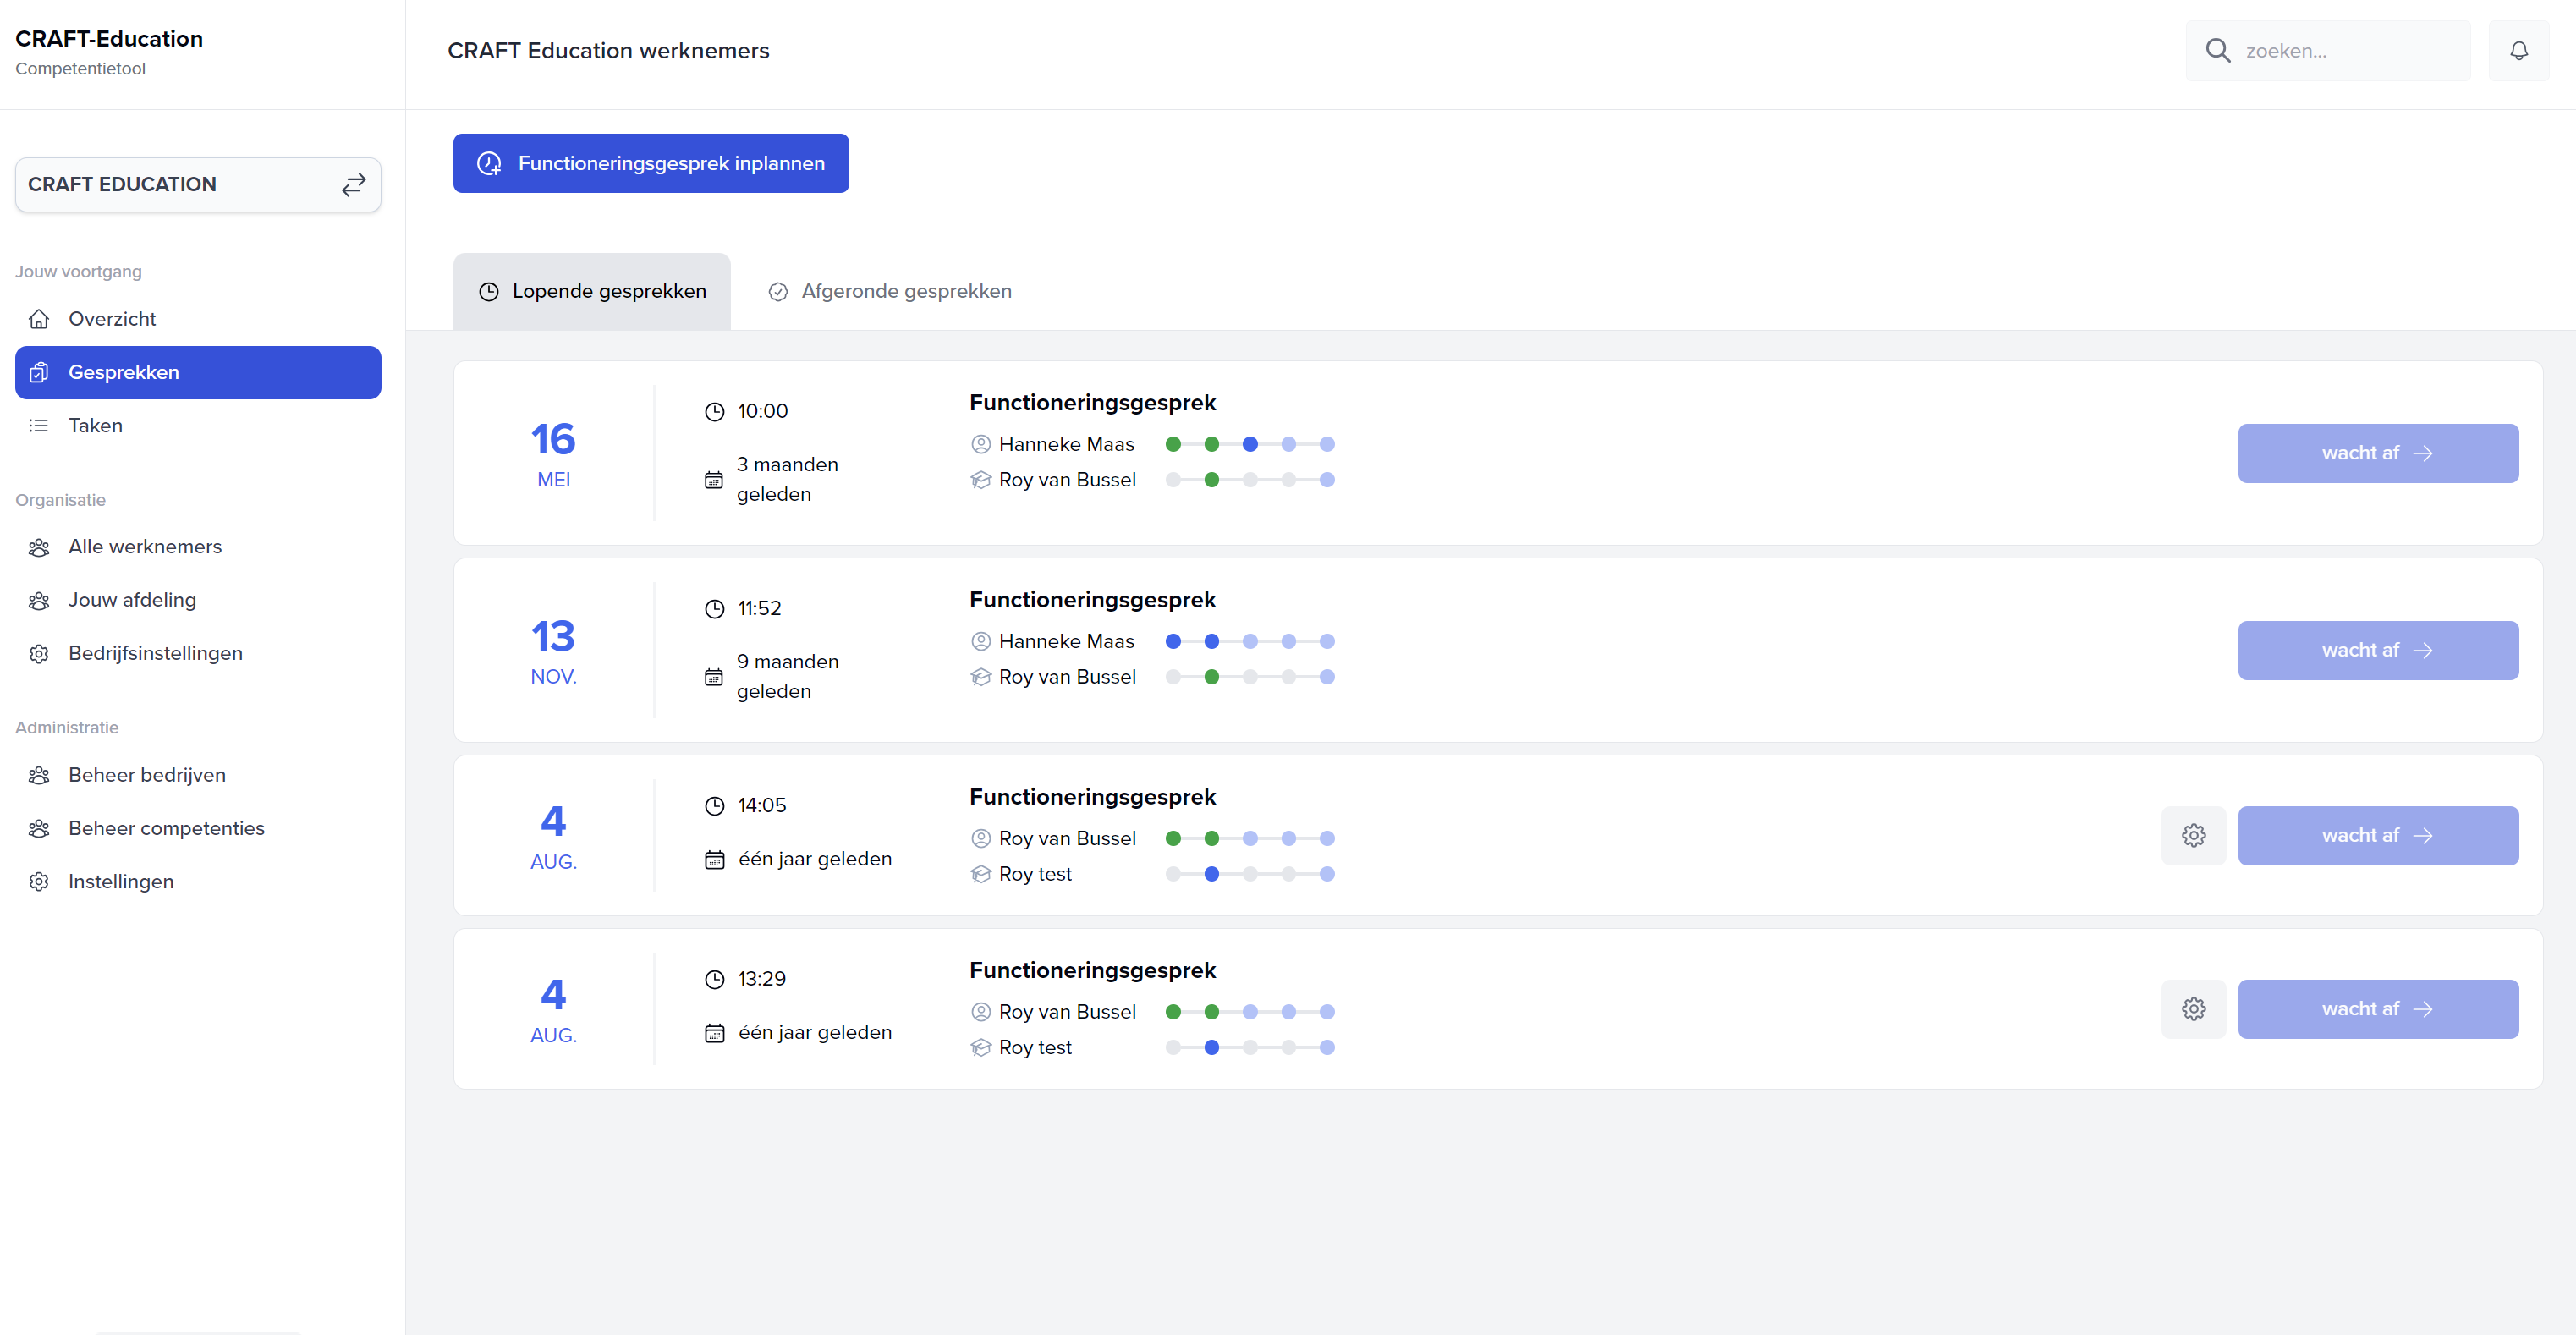Click Functioneringsgesprek inplannen button
This screenshot has width=2576, height=1335.
pos(651,163)
